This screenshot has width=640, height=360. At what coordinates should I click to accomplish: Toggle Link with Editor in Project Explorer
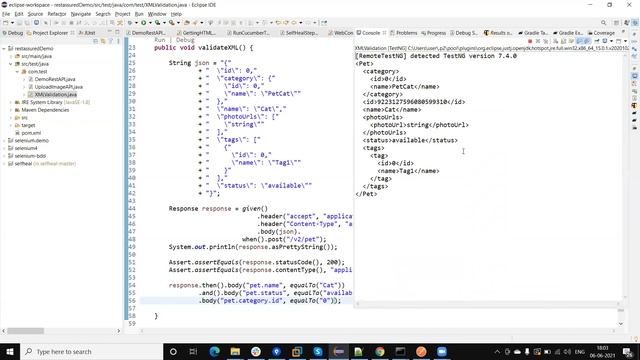pos(103,41)
